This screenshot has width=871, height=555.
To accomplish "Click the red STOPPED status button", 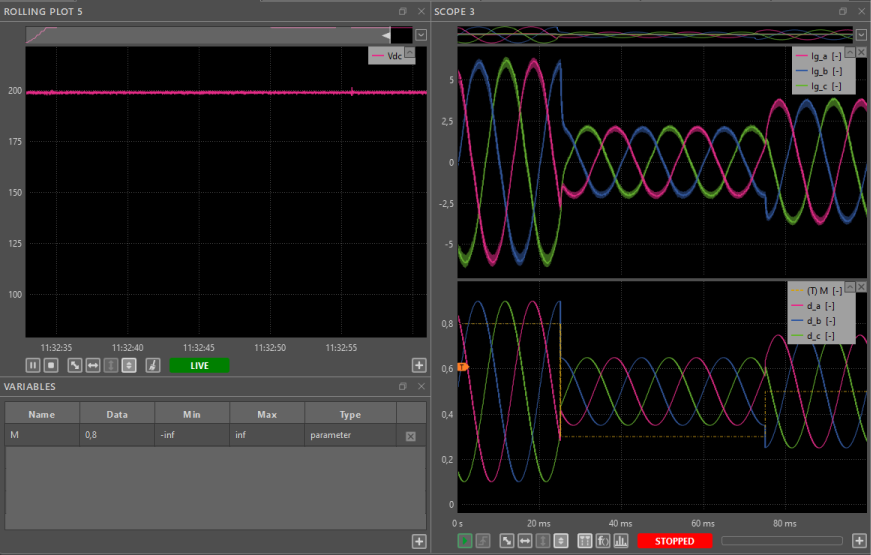I will click(x=674, y=541).
